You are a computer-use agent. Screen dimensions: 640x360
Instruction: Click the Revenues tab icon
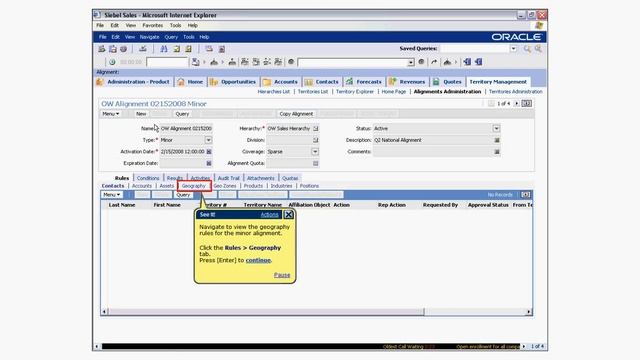[393, 82]
